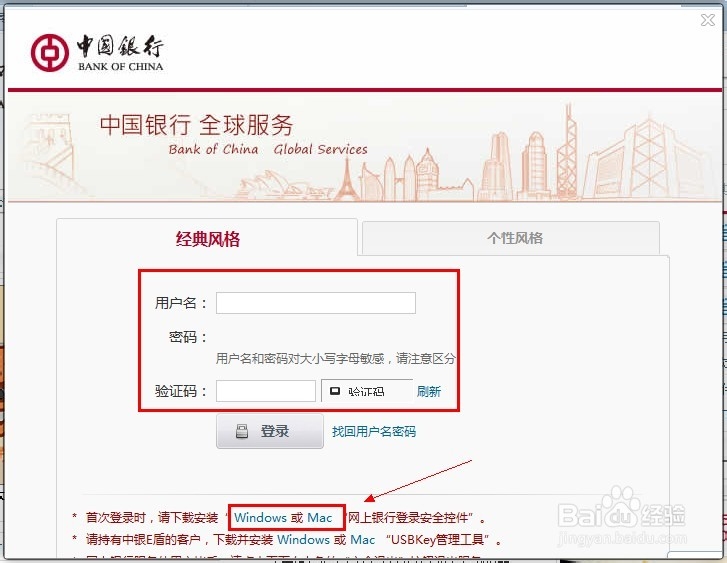Click the 中国银行 全球服务 banner
This screenshot has height=563, width=727.
(x=364, y=146)
